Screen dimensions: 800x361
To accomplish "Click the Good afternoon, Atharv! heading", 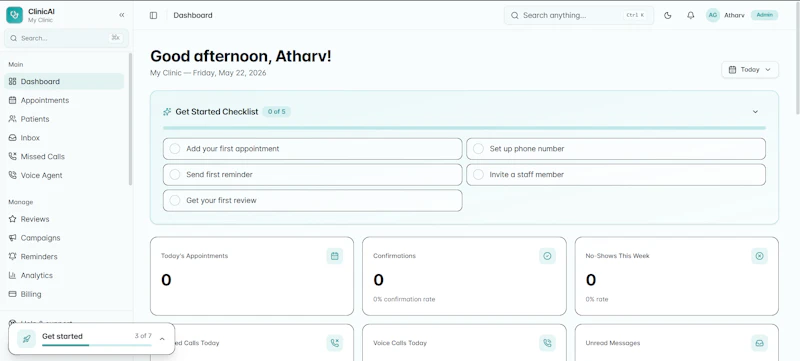I will [x=241, y=56].
